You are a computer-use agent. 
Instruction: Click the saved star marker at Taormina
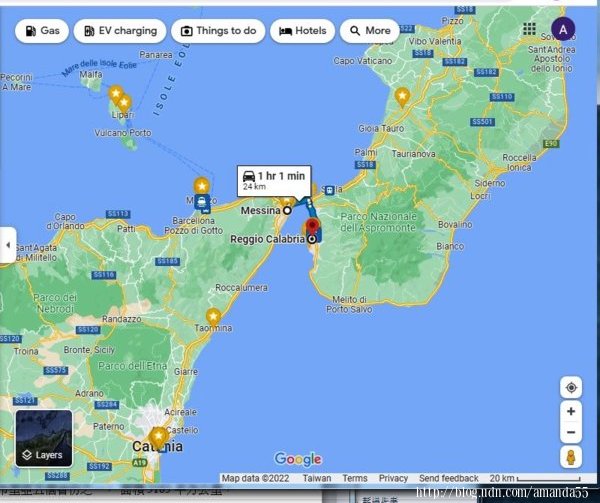click(x=213, y=316)
